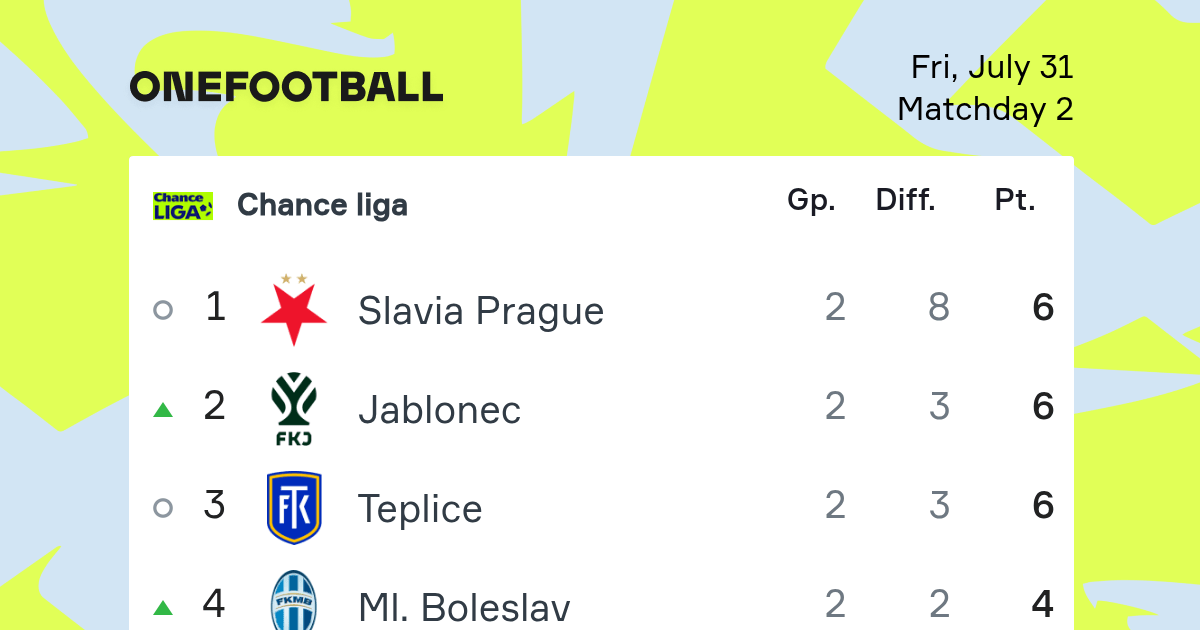Click the green up arrow beside Jablonec
The image size is (1200, 630).
pyautogui.click(x=163, y=409)
